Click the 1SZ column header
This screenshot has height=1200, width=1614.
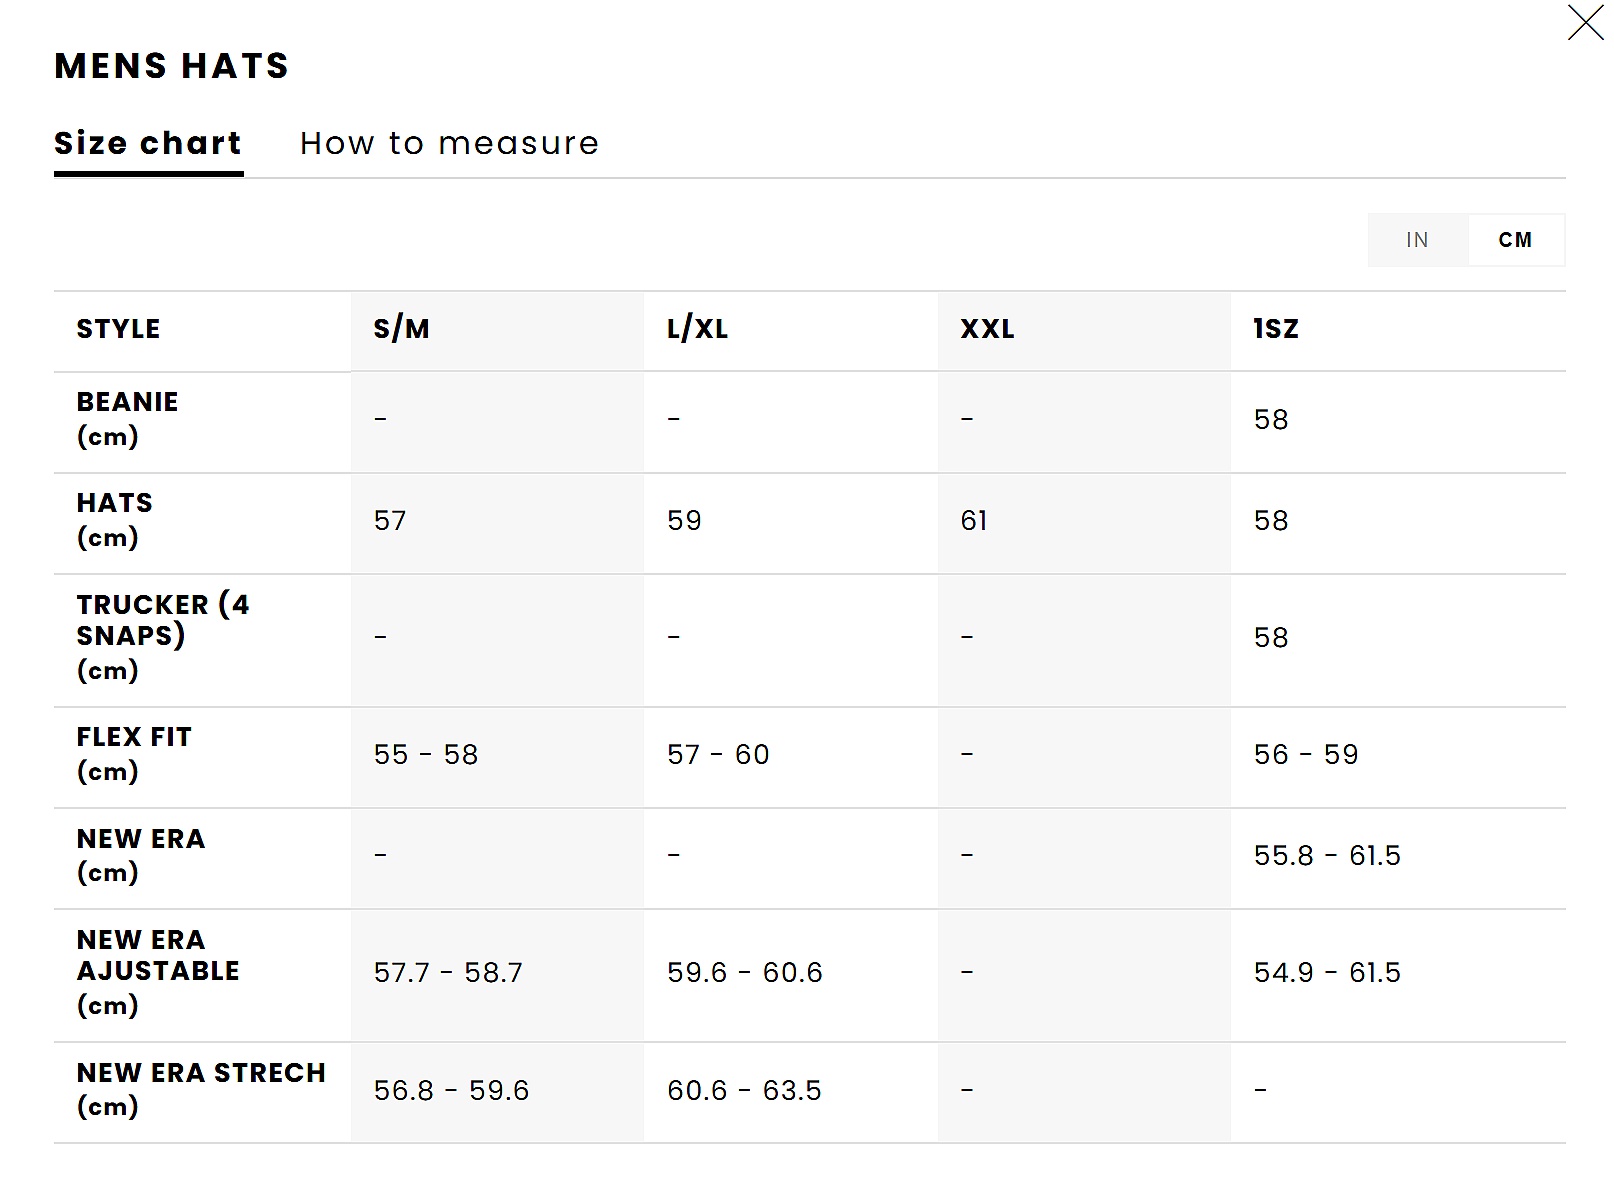click(1275, 329)
